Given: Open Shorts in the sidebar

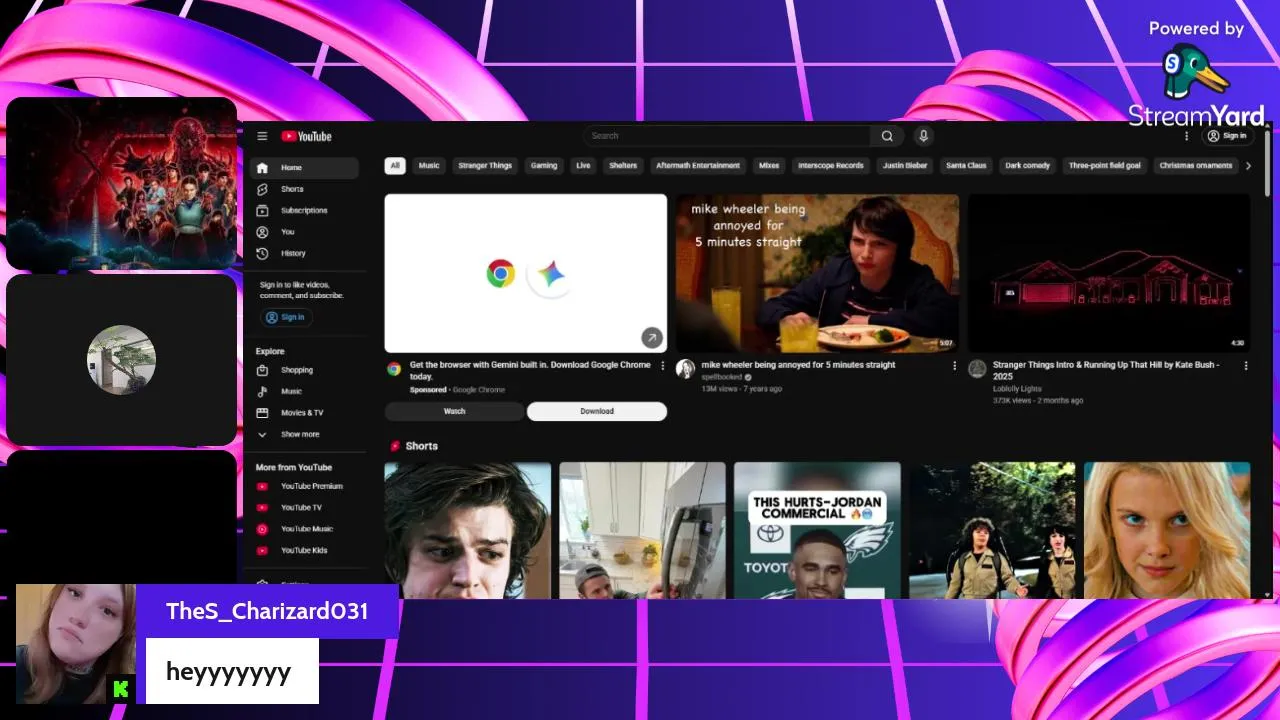Looking at the screenshot, I should tap(304, 189).
